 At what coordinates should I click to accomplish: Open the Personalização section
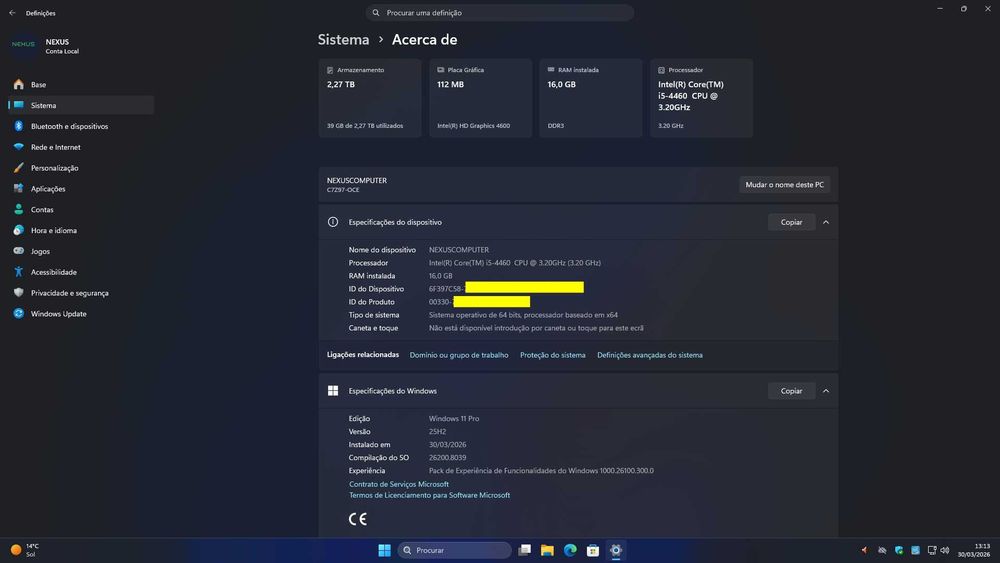coord(81,168)
